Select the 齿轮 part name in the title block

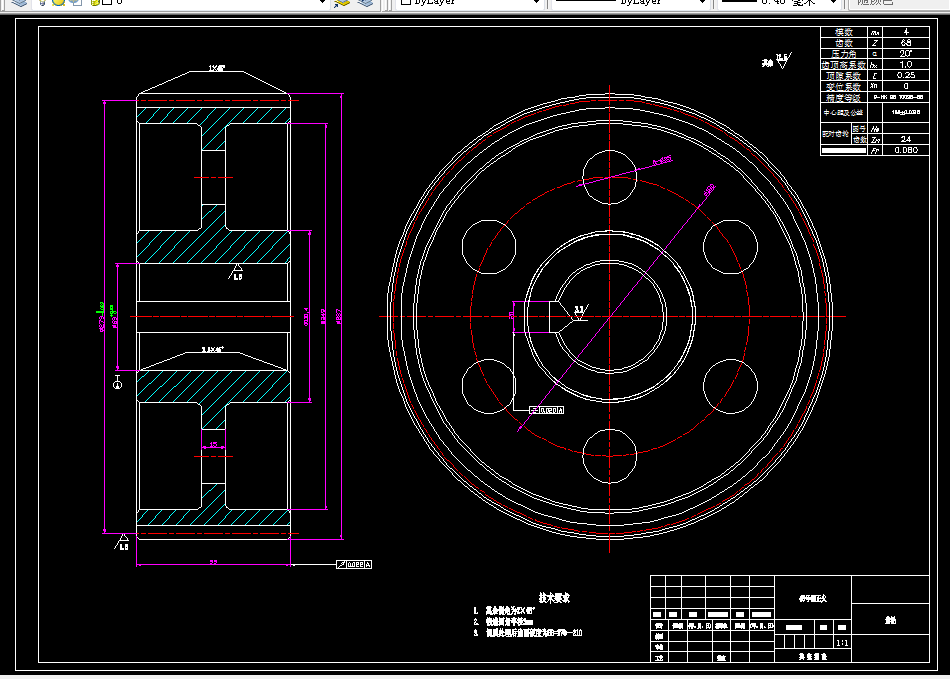[x=890, y=620]
